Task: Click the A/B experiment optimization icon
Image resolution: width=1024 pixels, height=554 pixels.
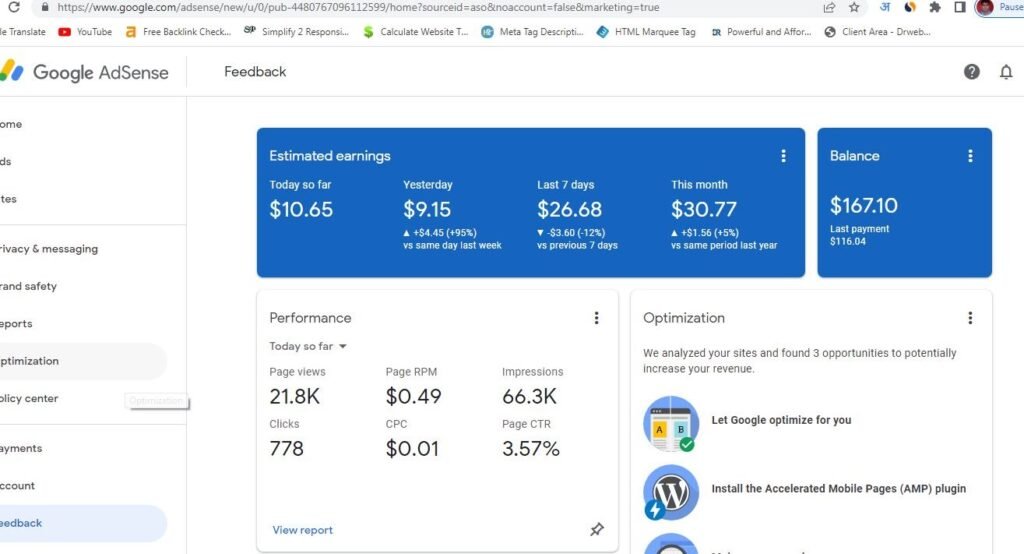Action: [x=671, y=423]
